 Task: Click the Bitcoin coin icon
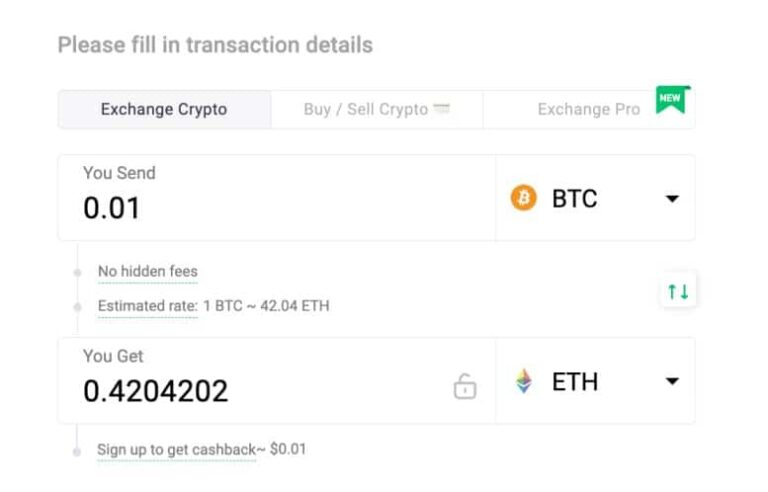pyautogui.click(x=523, y=198)
